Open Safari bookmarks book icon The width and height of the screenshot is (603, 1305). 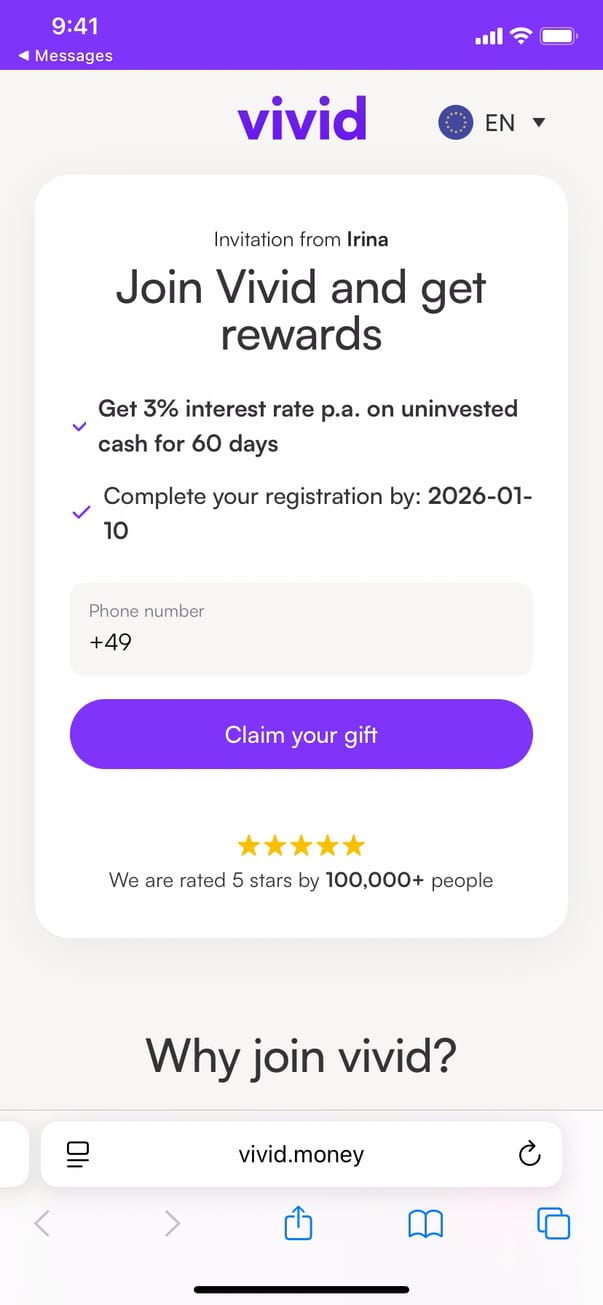point(426,1223)
